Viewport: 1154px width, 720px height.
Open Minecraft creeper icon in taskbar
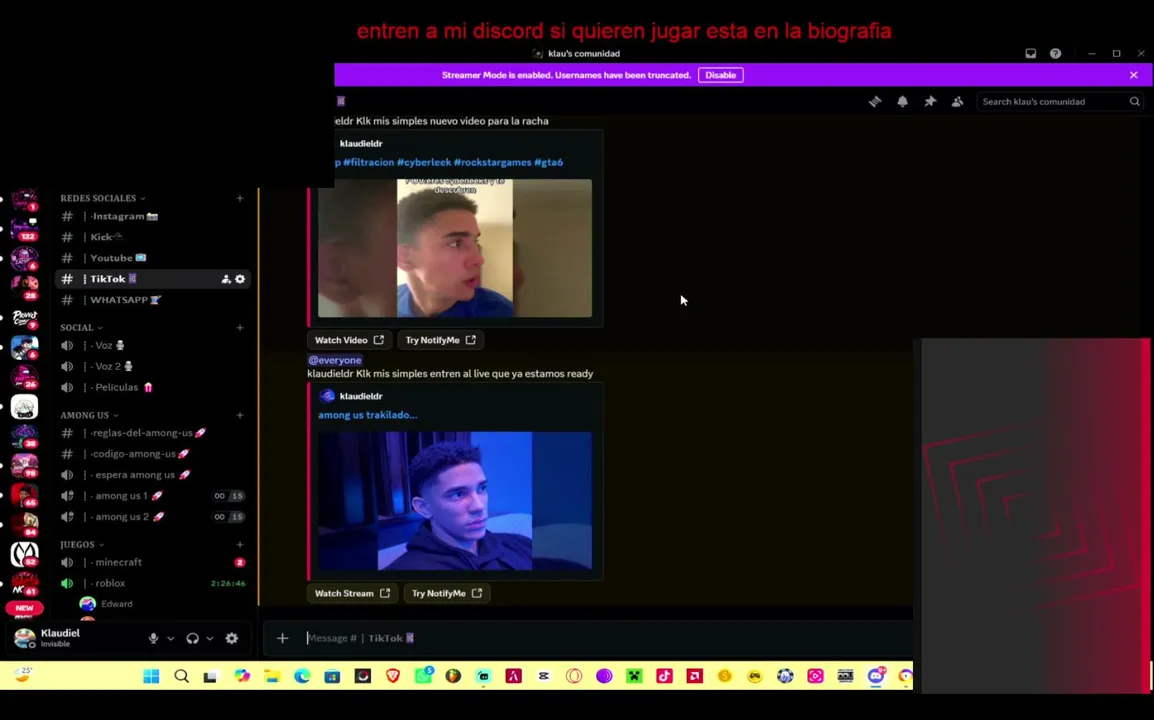pyautogui.click(x=634, y=676)
